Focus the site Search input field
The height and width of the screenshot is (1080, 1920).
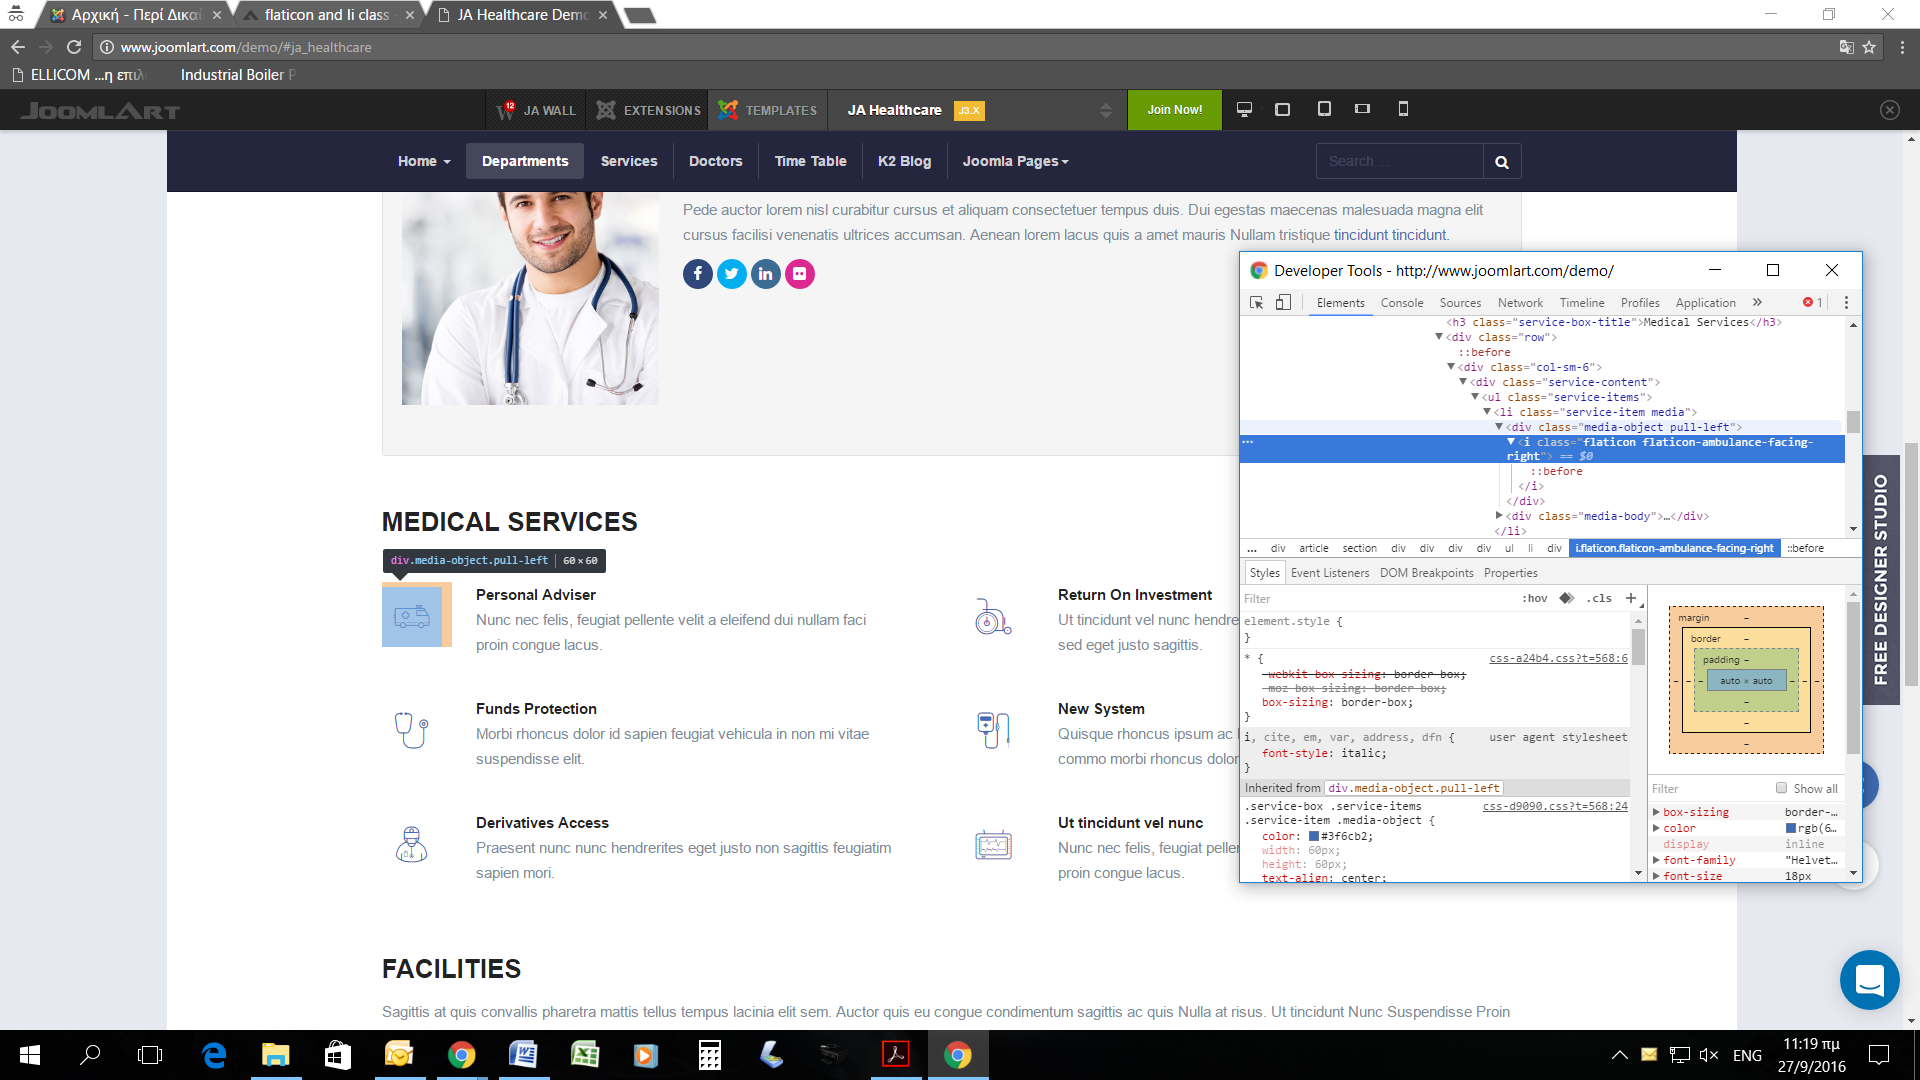1399,162
